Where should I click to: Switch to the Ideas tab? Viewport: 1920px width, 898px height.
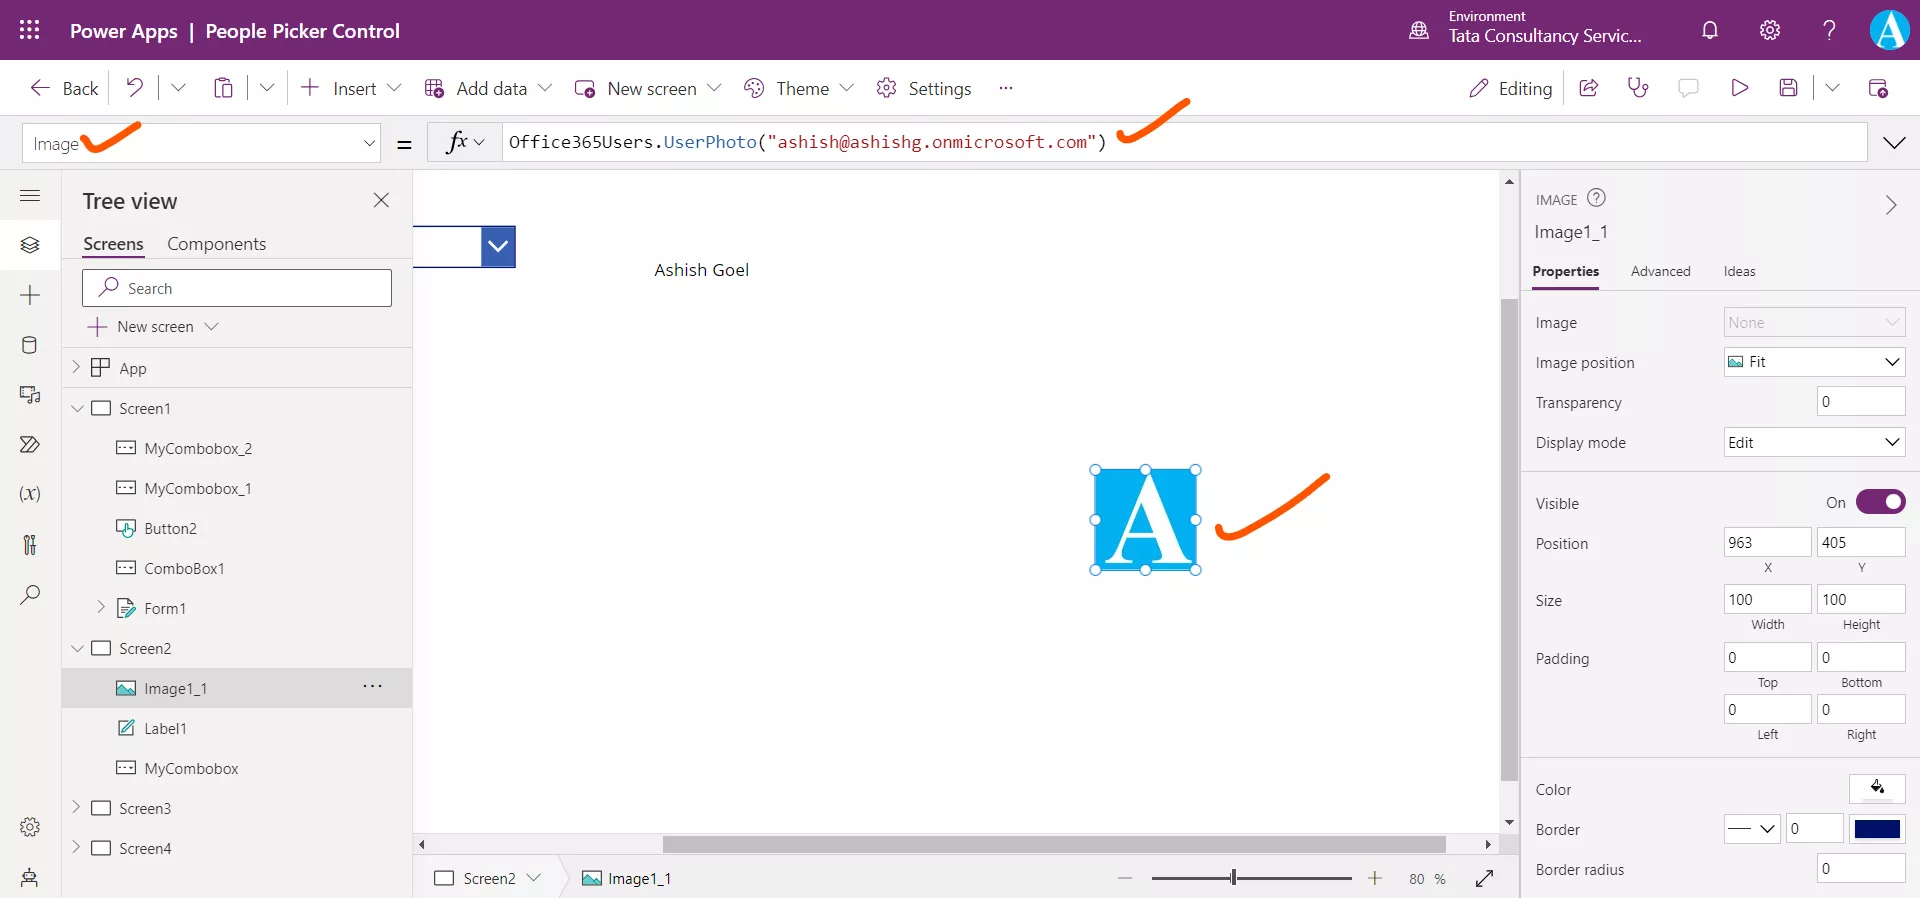pos(1739,271)
